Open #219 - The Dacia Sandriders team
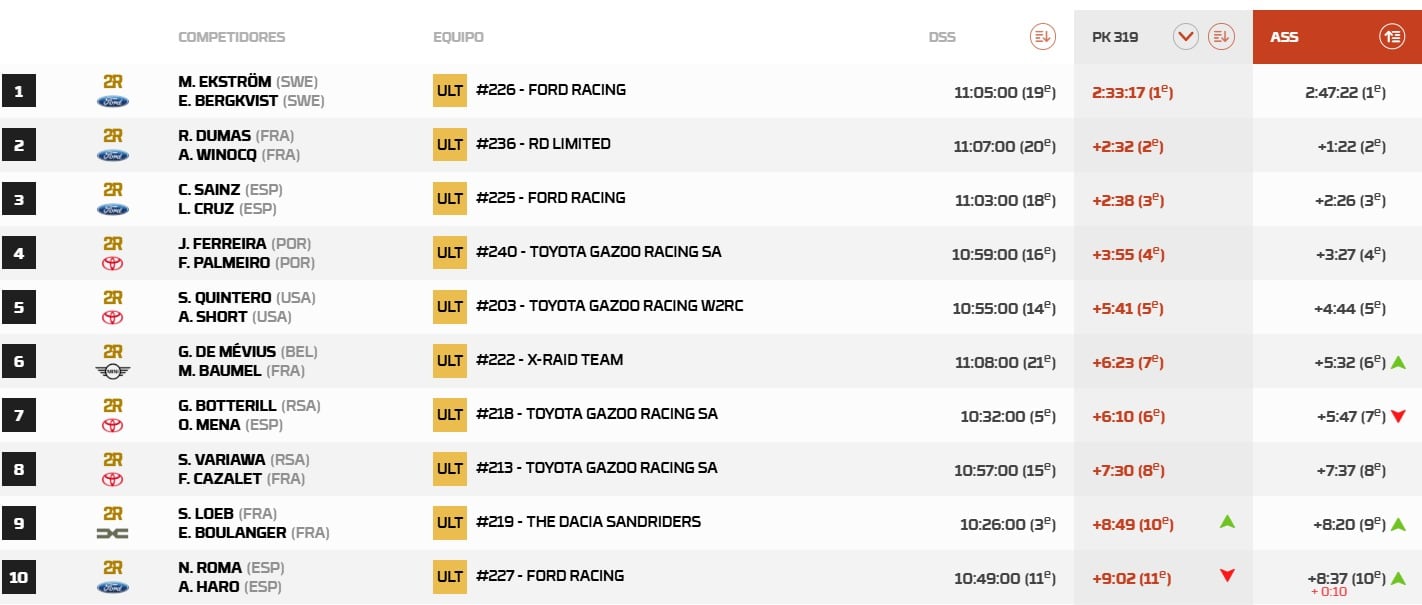Viewport: 1422px width, 605px height. (588, 522)
